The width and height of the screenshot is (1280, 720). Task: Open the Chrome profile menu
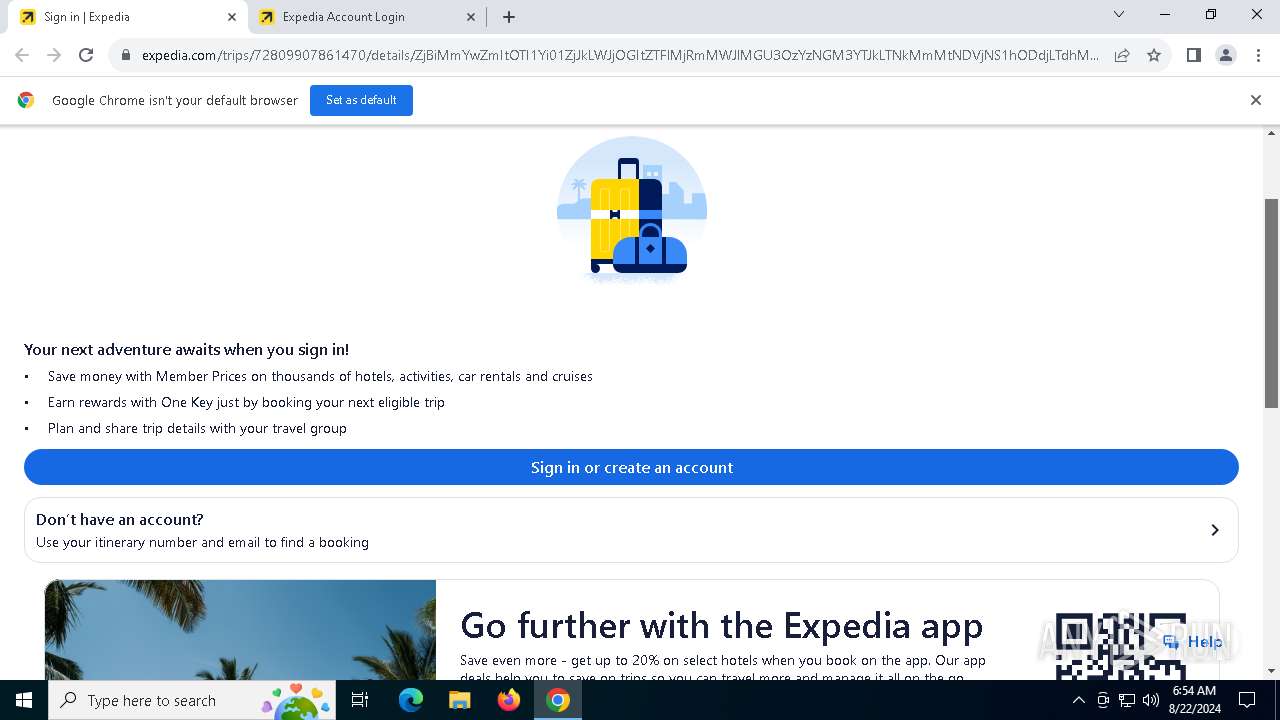[1226, 55]
